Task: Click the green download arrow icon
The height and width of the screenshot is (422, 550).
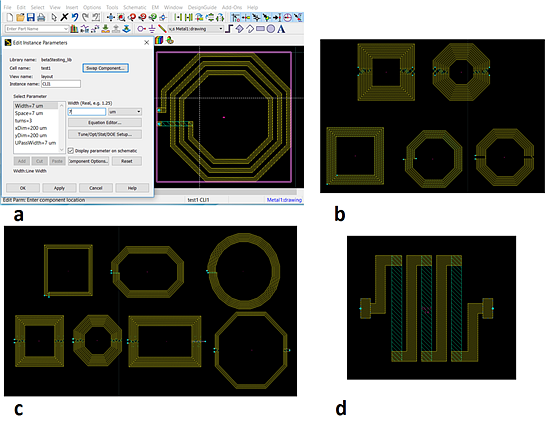Action: (x=105, y=29)
